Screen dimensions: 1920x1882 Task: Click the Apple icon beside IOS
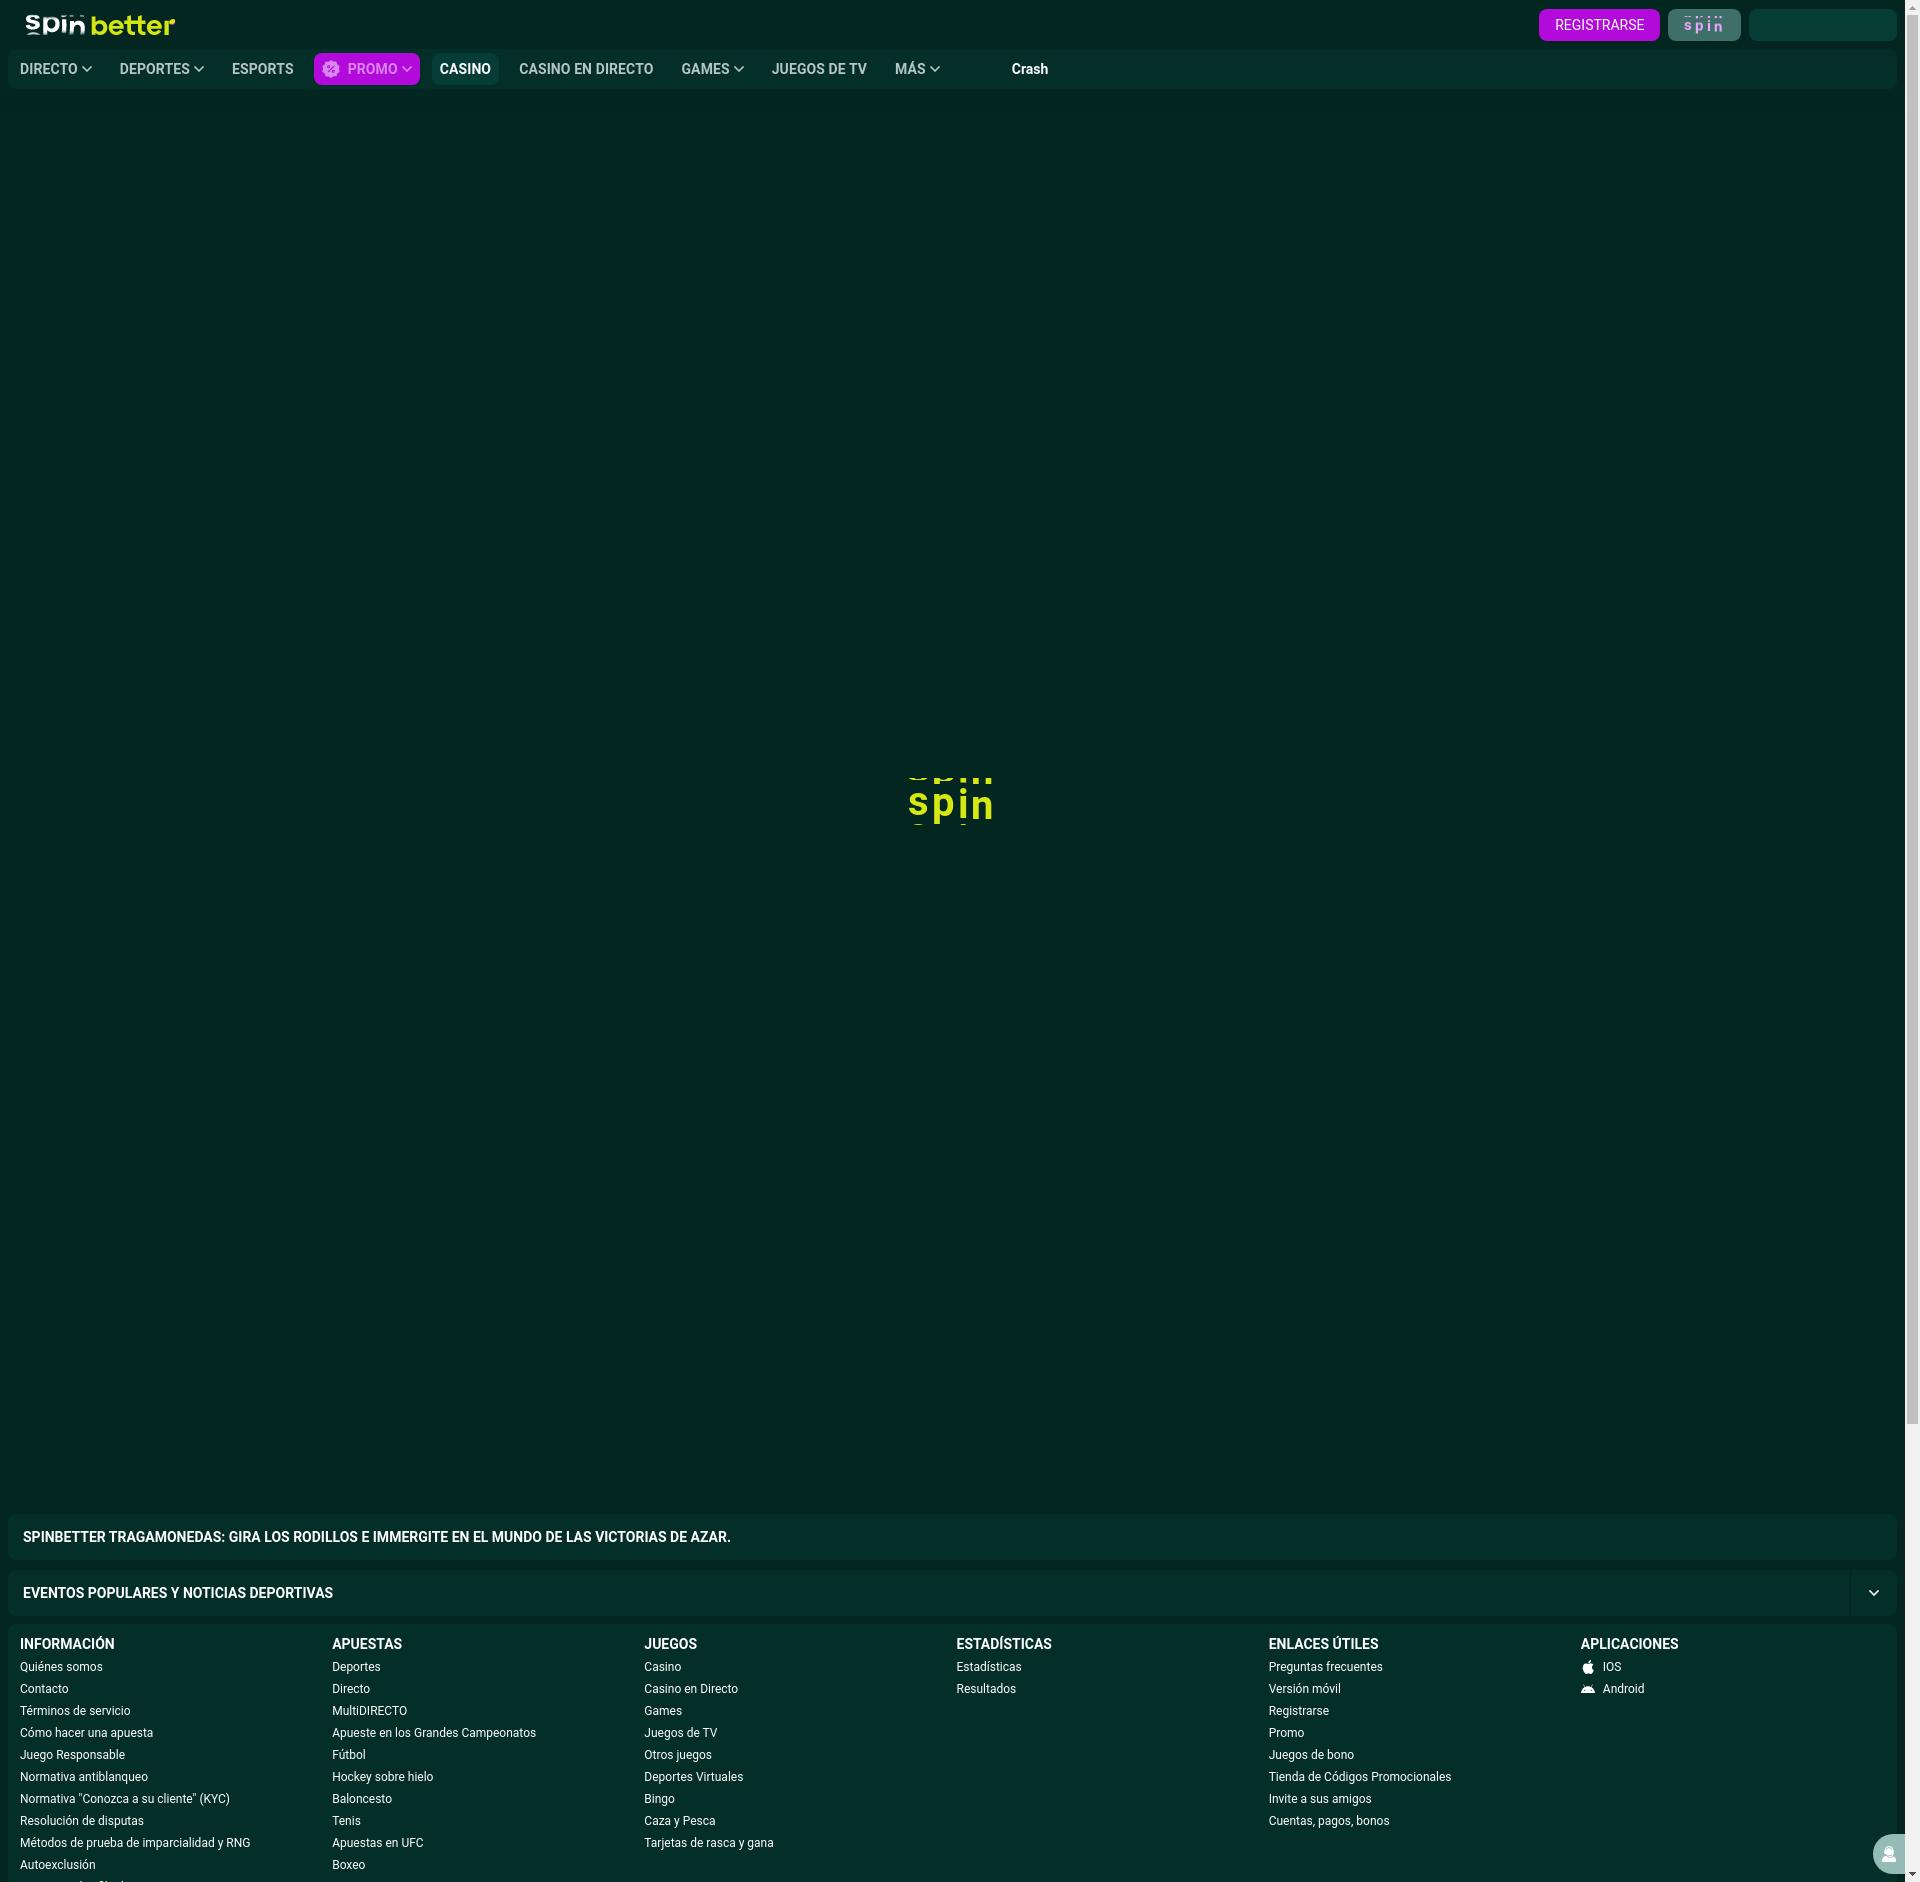[x=1588, y=1667]
